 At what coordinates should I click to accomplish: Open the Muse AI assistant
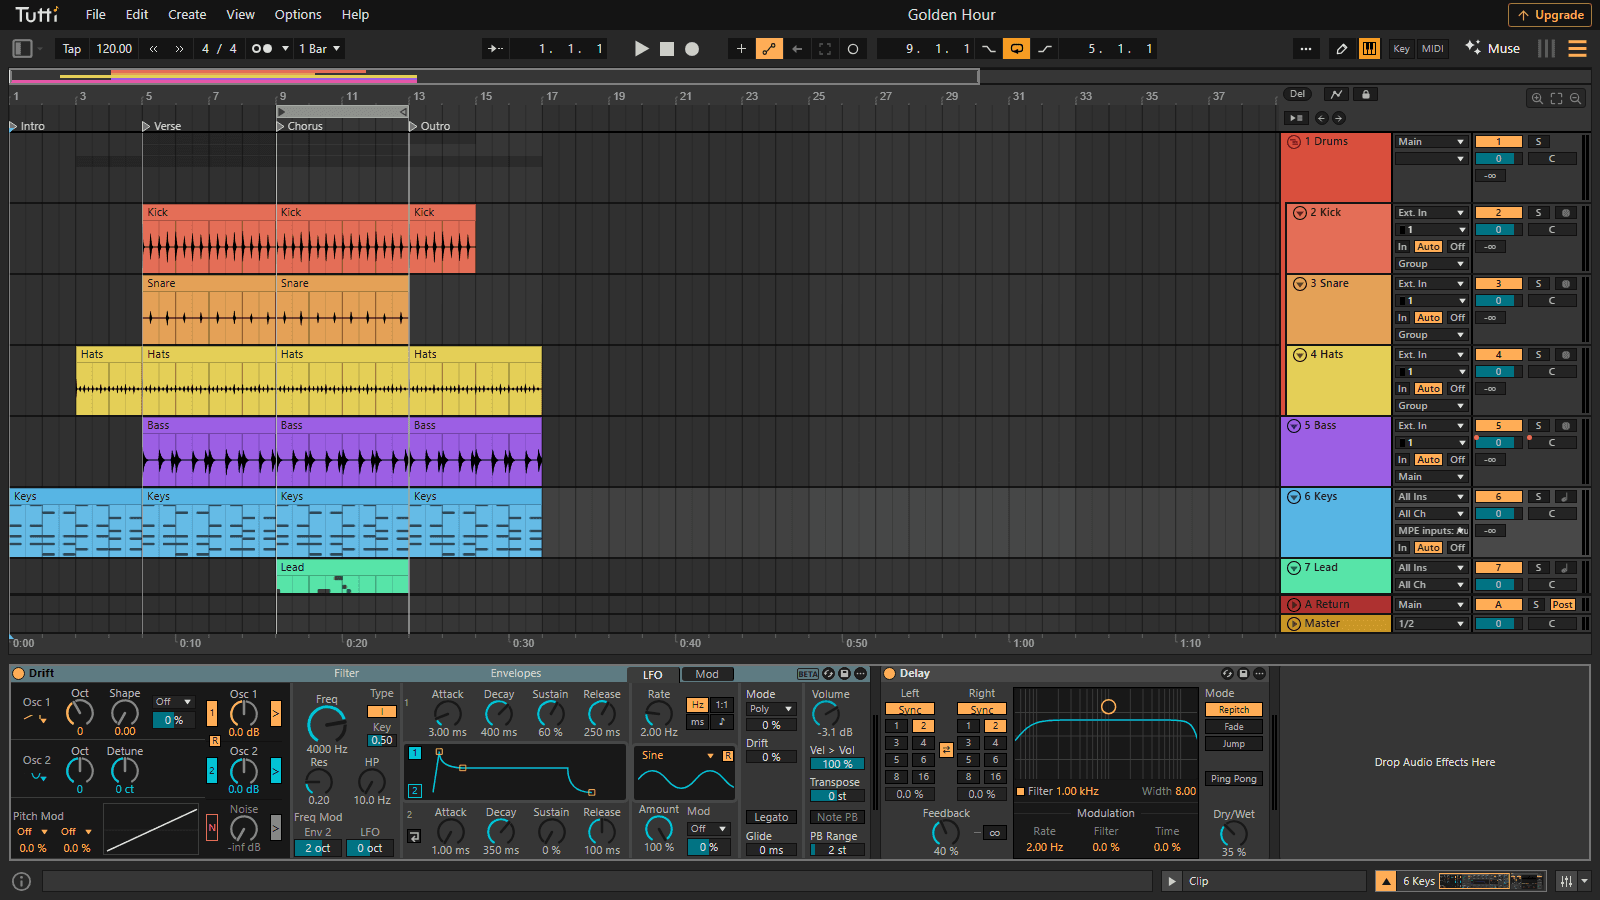pyautogui.click(x=1493, y=48)
